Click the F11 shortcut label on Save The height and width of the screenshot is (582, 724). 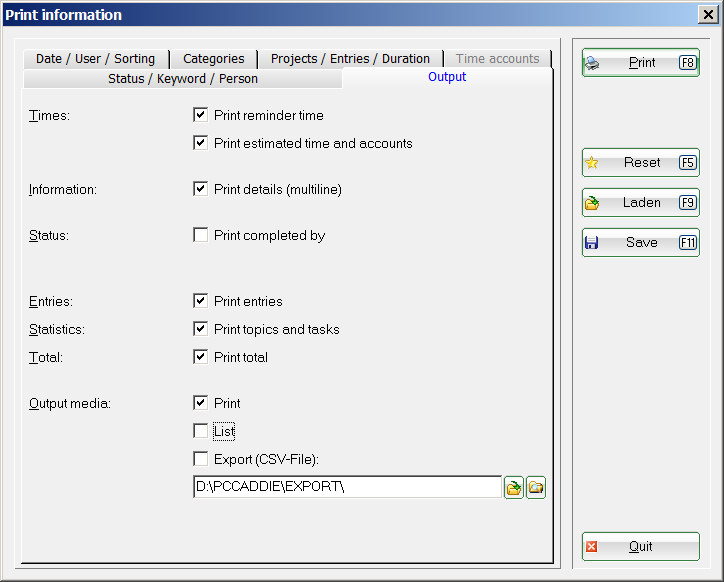coord(688,242)
